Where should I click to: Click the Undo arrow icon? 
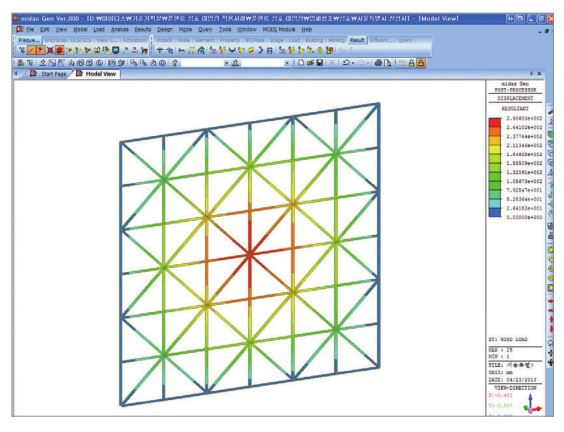pyautogui.click(x=346, y=63)
